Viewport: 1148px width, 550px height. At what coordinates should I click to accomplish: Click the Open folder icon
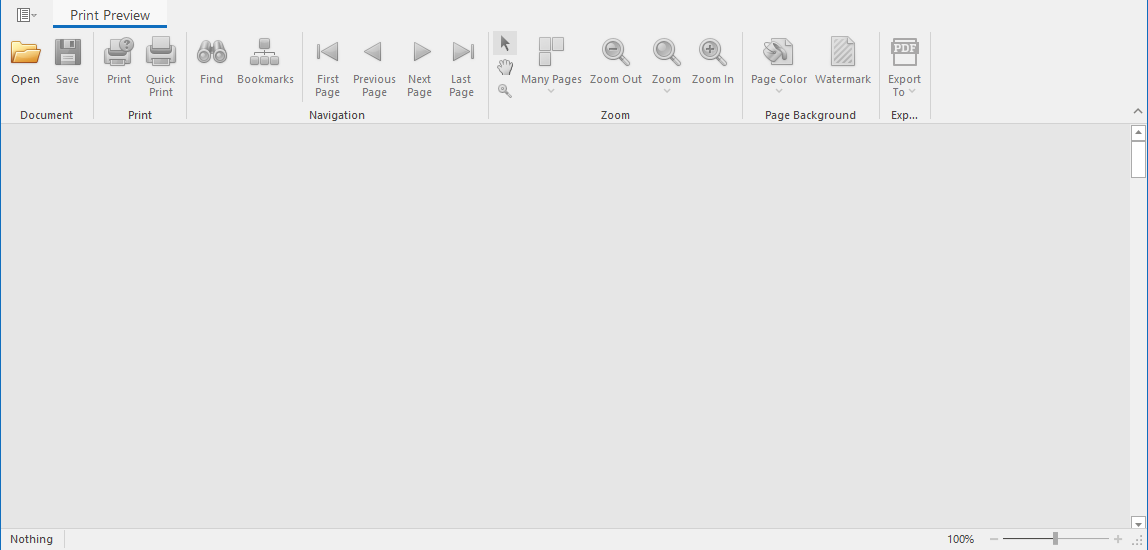(26, 52)
